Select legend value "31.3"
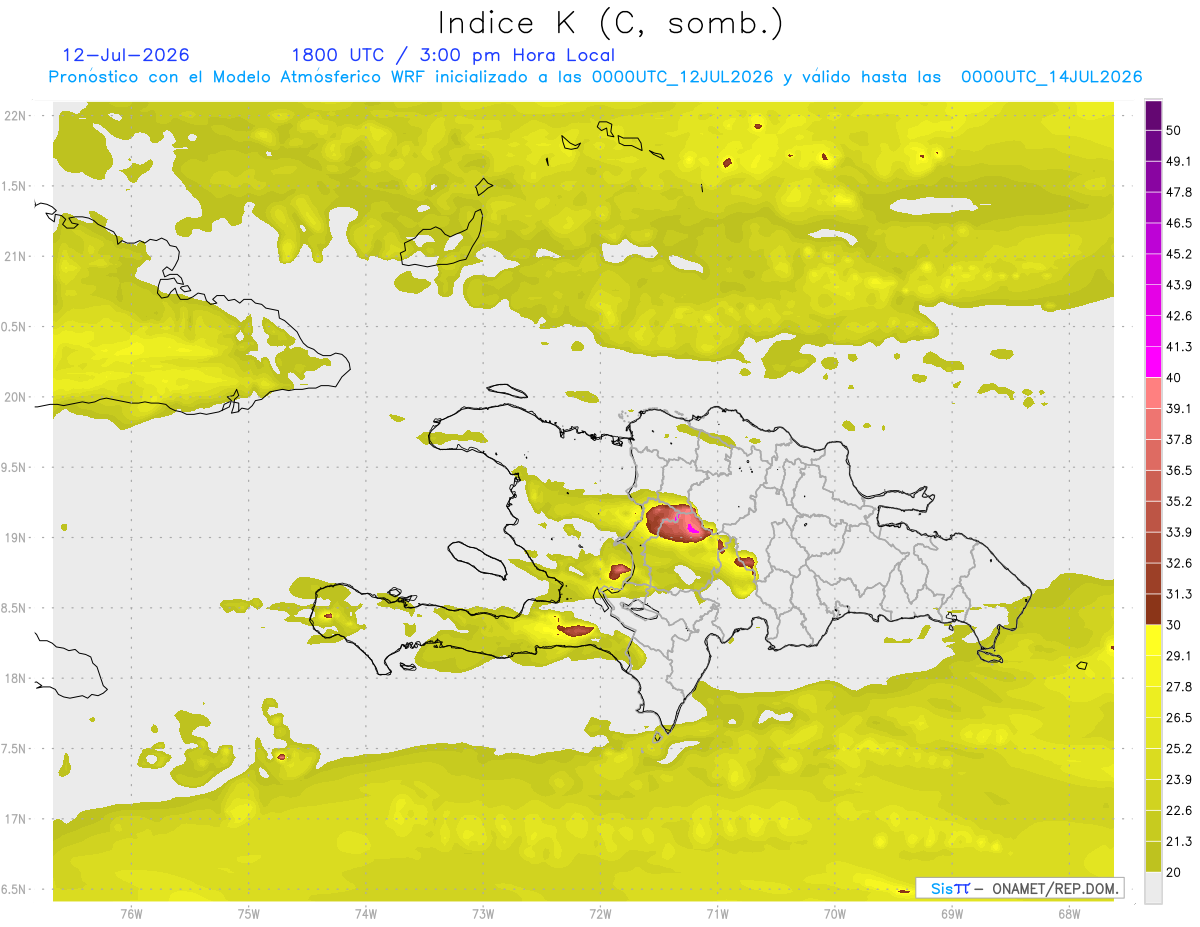The height and width of the screenshot is (927, 1200). [1179, 594]
